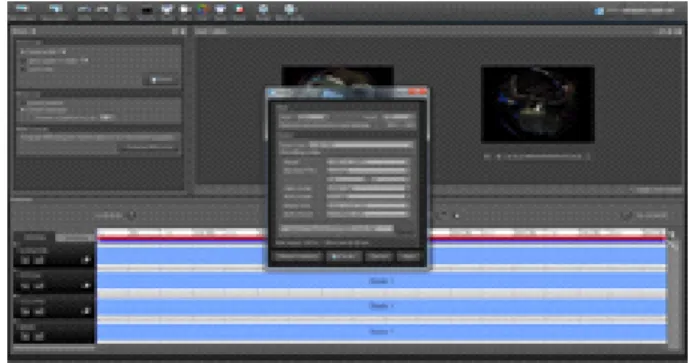Click the first small button in the top track header
689x363 pixels.
[25, 260]
